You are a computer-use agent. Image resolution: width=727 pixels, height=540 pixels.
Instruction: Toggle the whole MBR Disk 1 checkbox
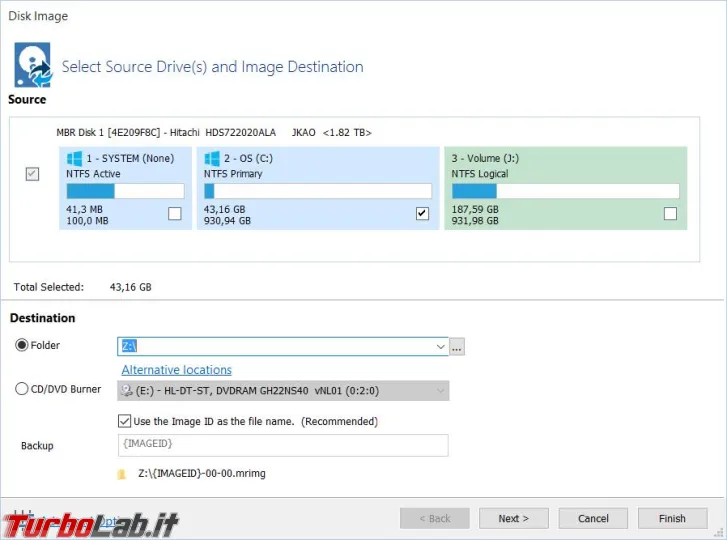coord(32,174)
